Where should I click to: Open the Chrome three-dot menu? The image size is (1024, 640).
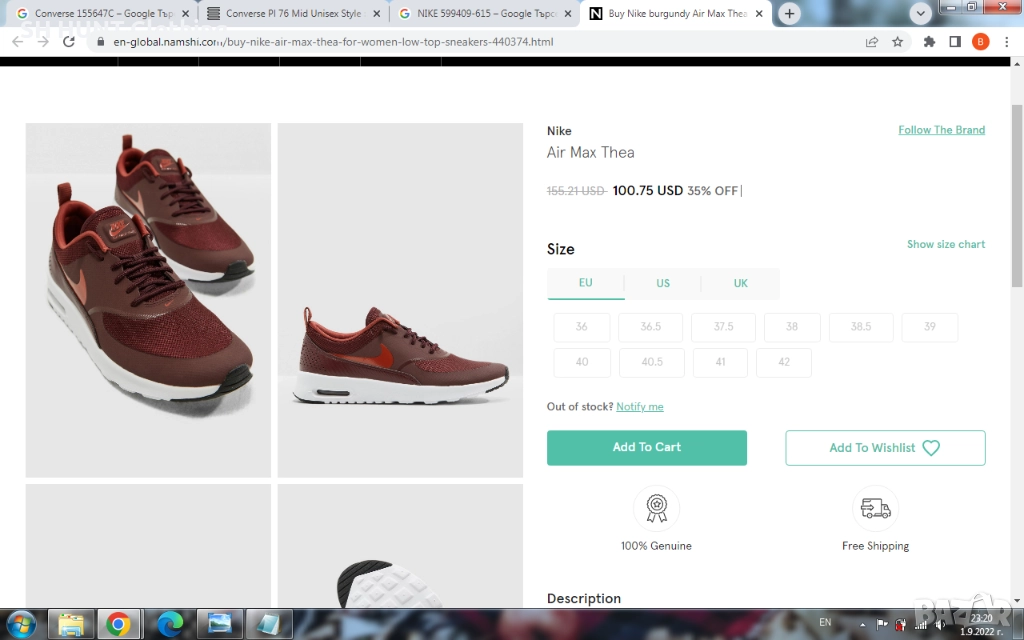[1006, 42]
